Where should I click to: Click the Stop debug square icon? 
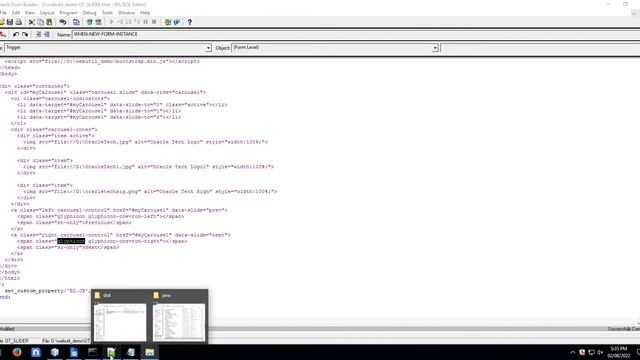click(x=154, y=22)
